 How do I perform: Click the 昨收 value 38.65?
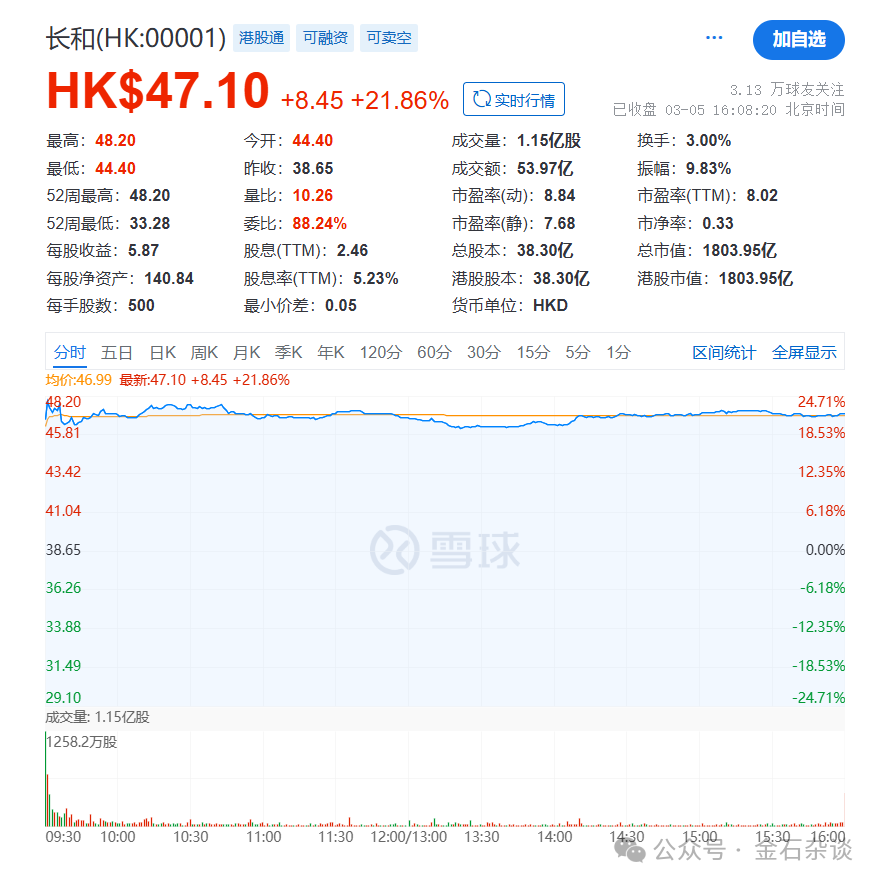pos(313,168)
